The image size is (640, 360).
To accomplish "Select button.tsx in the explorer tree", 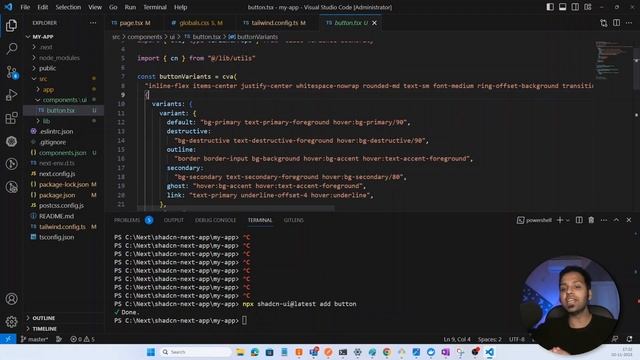I will pyautogui.click(x=60, y=110).
